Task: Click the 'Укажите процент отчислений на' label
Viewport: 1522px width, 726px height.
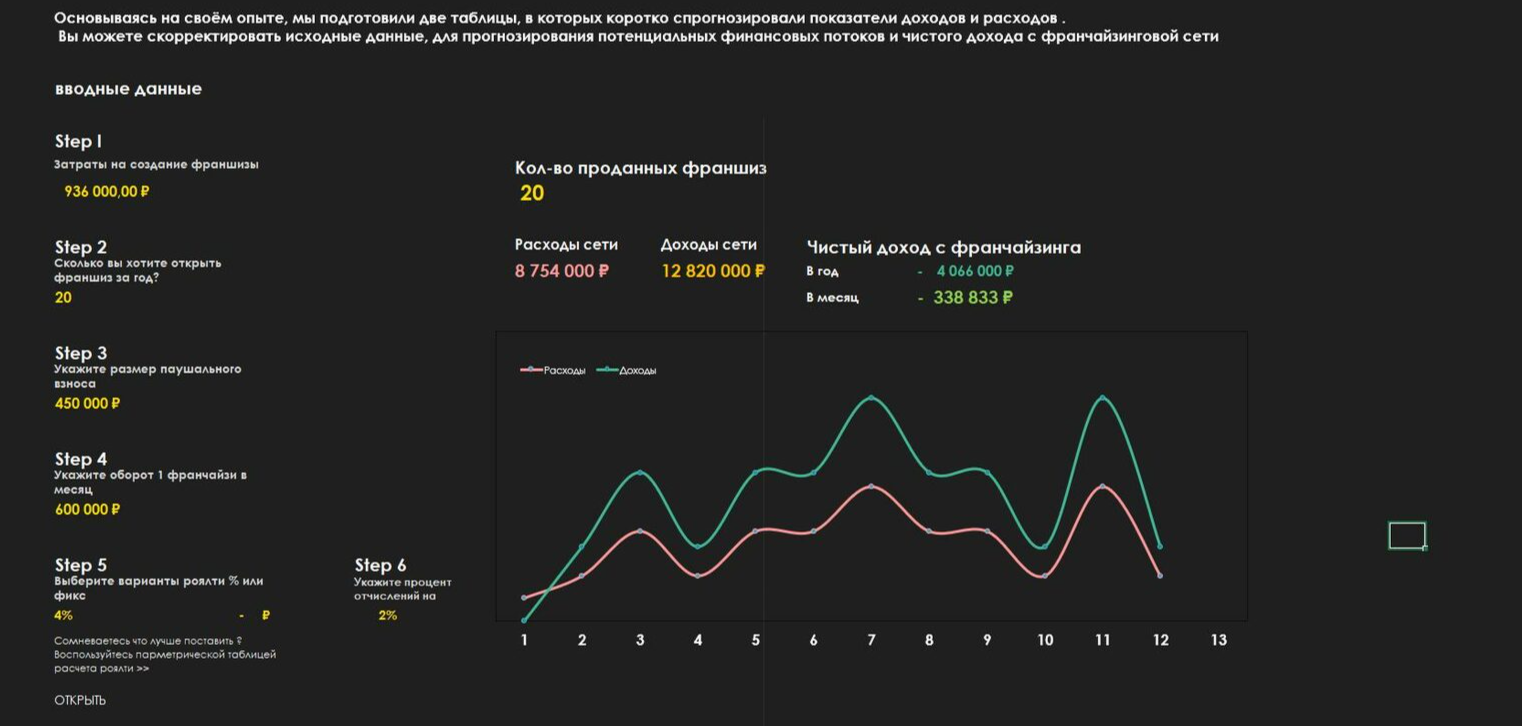Action: pos(402,589)
